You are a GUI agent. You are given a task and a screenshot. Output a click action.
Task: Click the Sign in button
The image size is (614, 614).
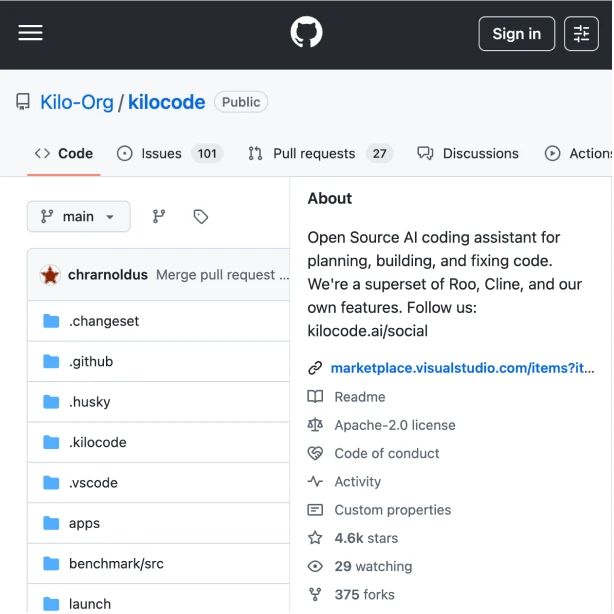516,34
